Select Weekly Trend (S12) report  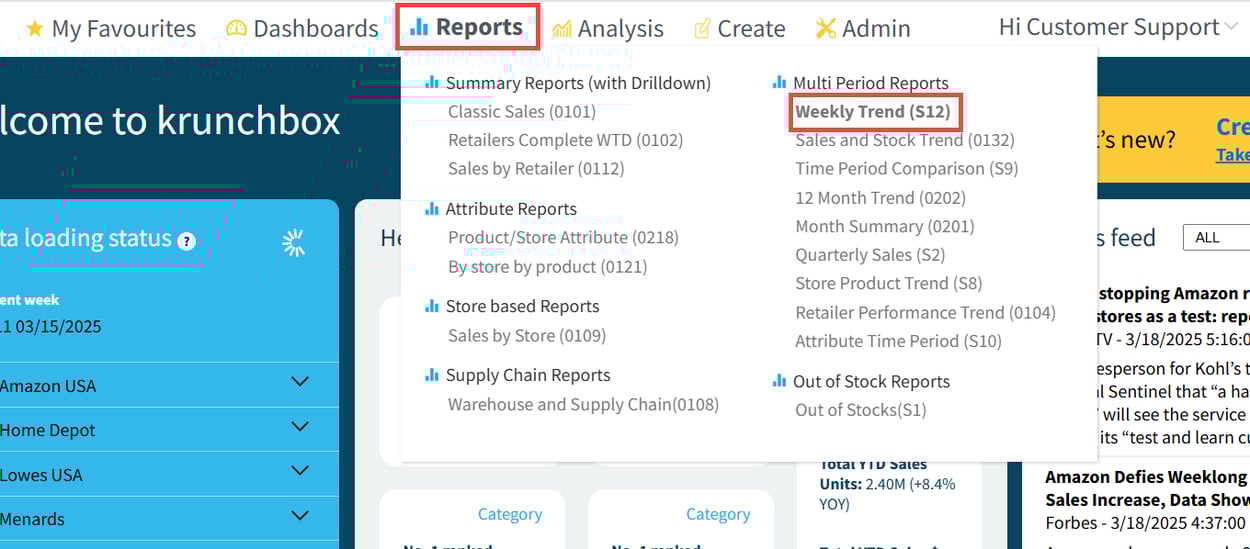872,112
